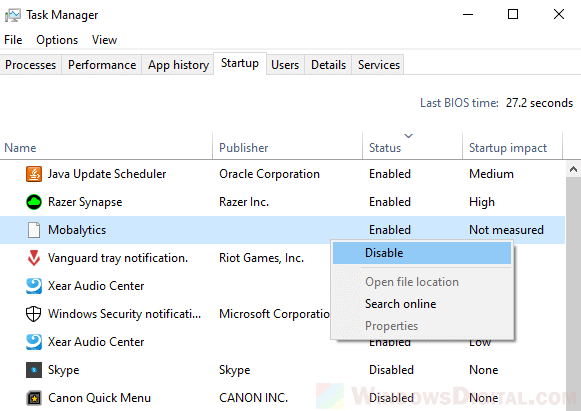581x411 pixels.
Task: Click the 27.2 seconds BIOS time value
Action: (x=539, y=103)
